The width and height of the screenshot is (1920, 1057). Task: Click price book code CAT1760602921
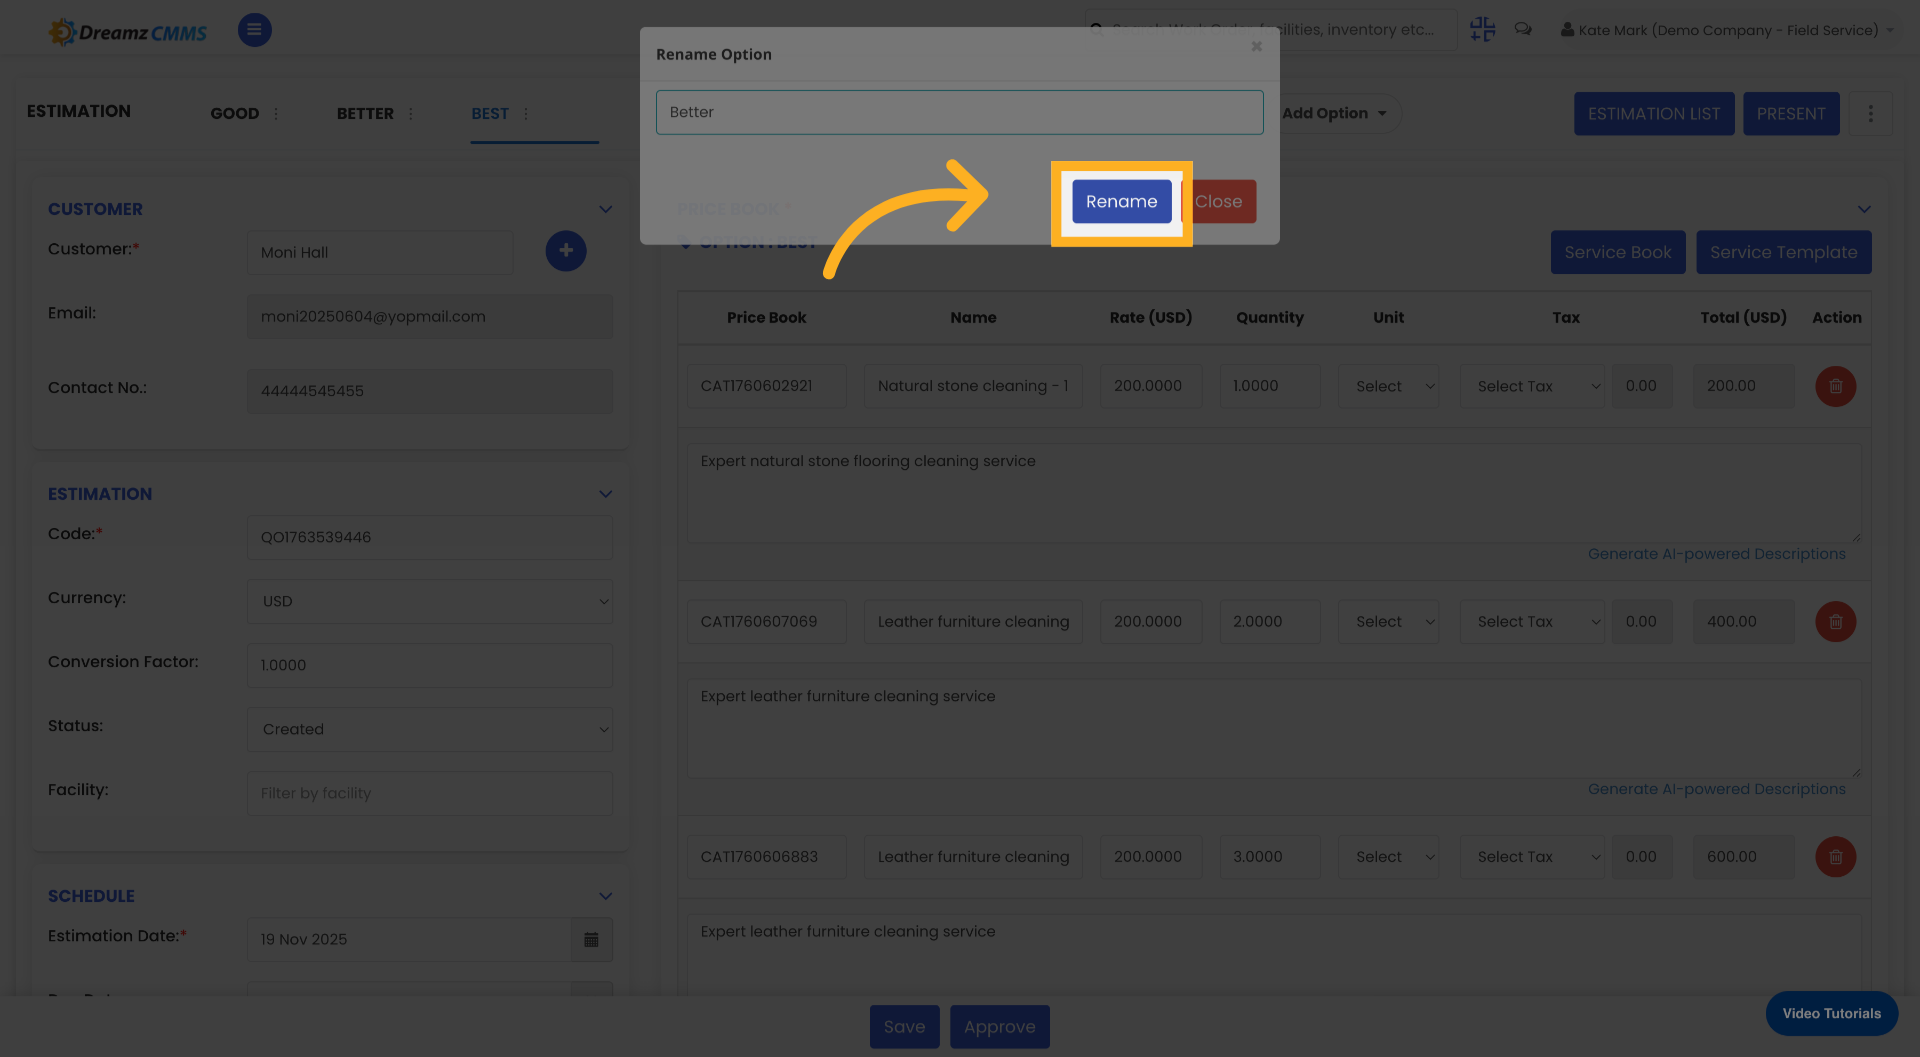point(766,386)
